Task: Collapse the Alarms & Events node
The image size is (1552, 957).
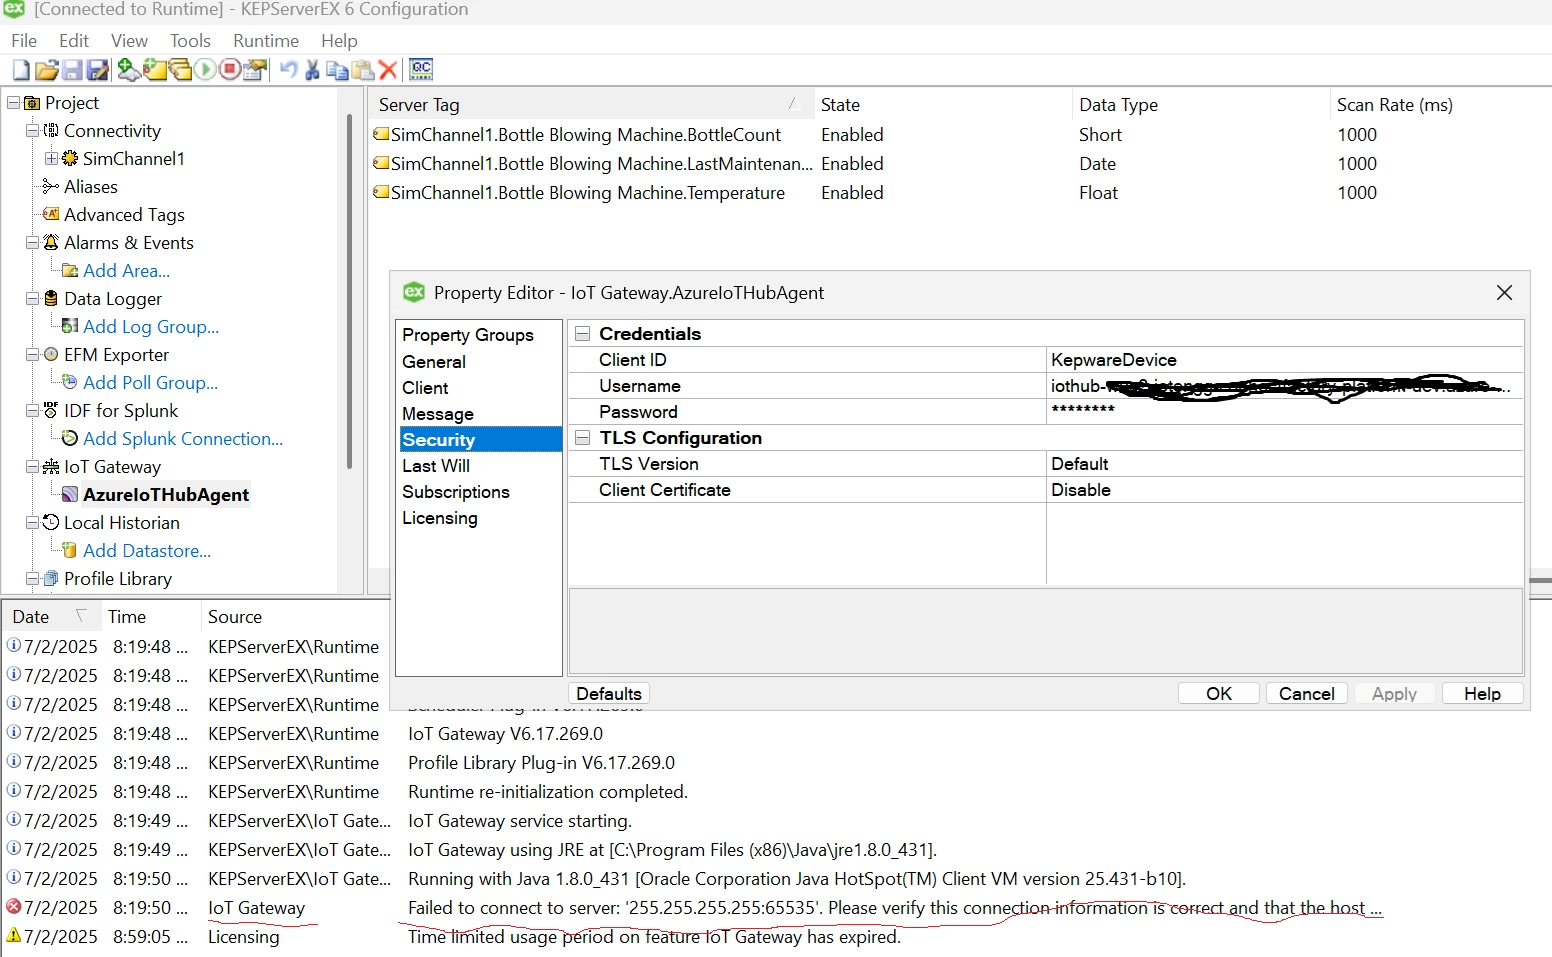Action: coord(33,242)
